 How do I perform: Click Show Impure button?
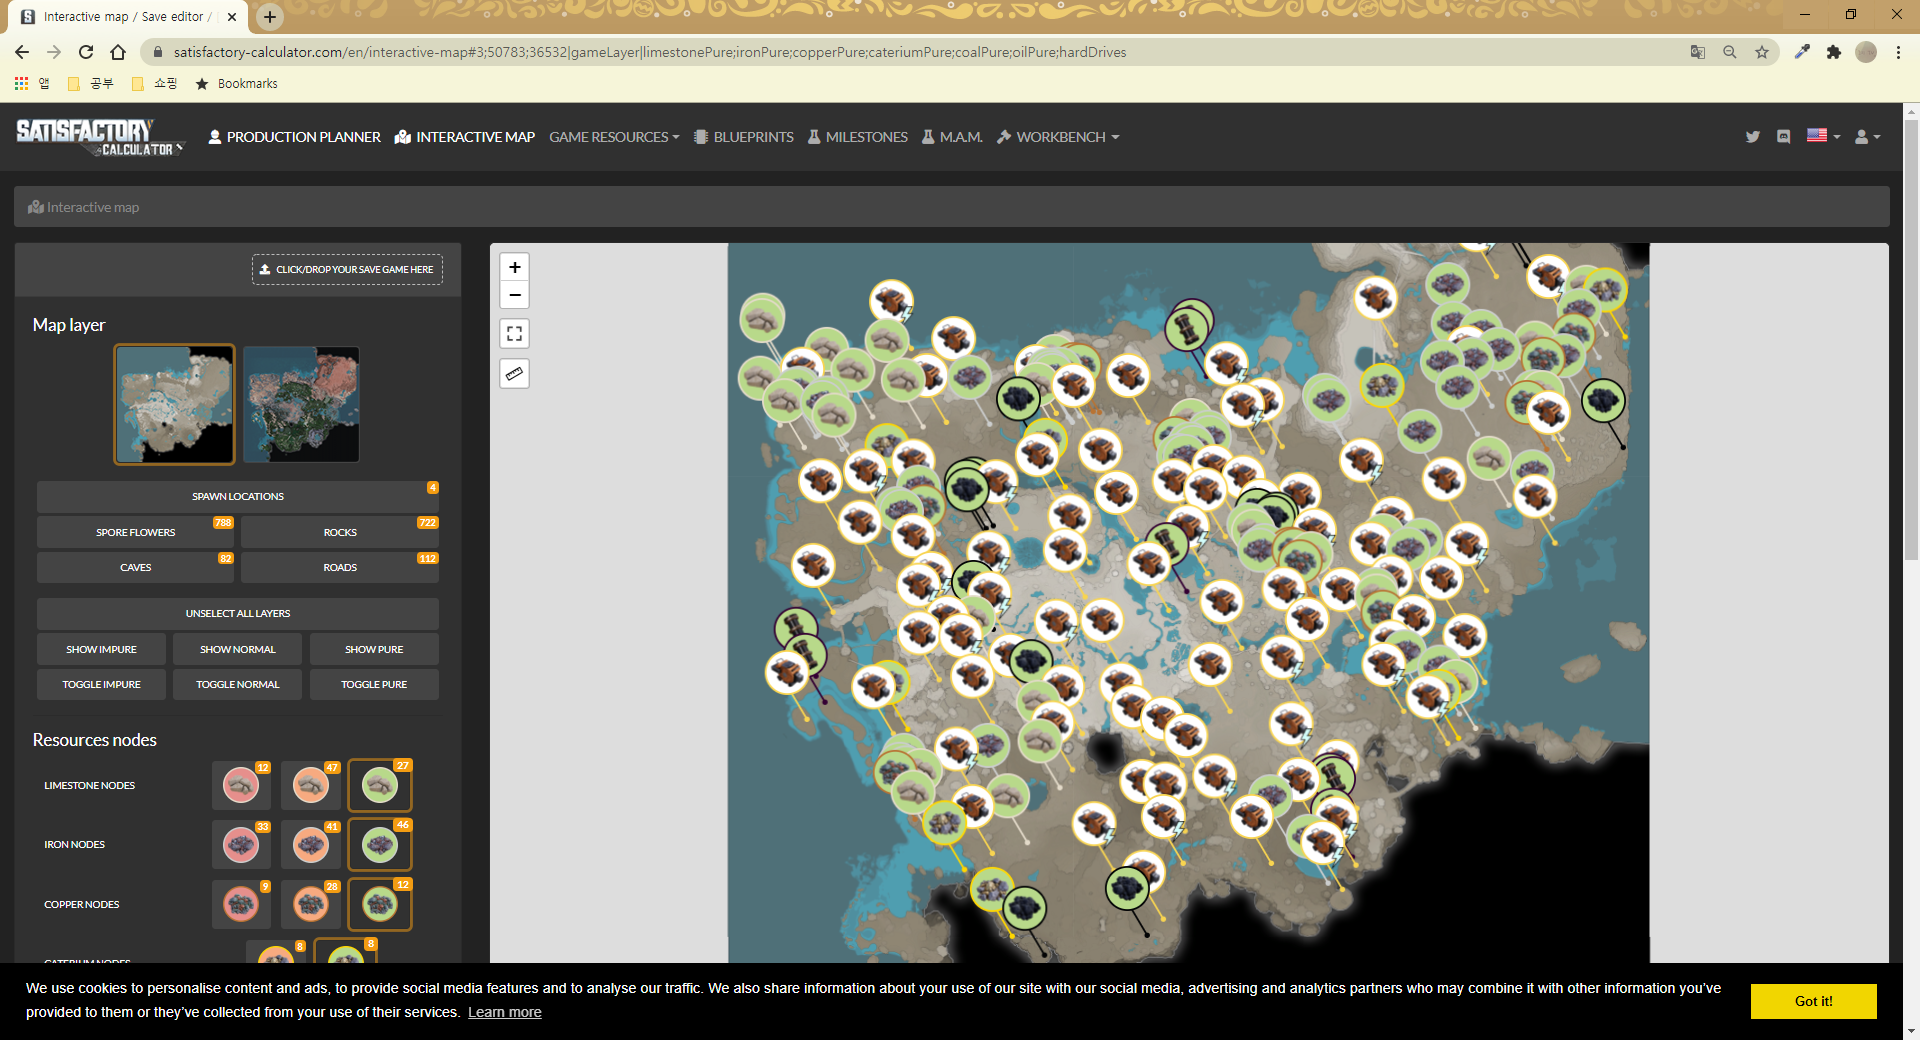101,649
